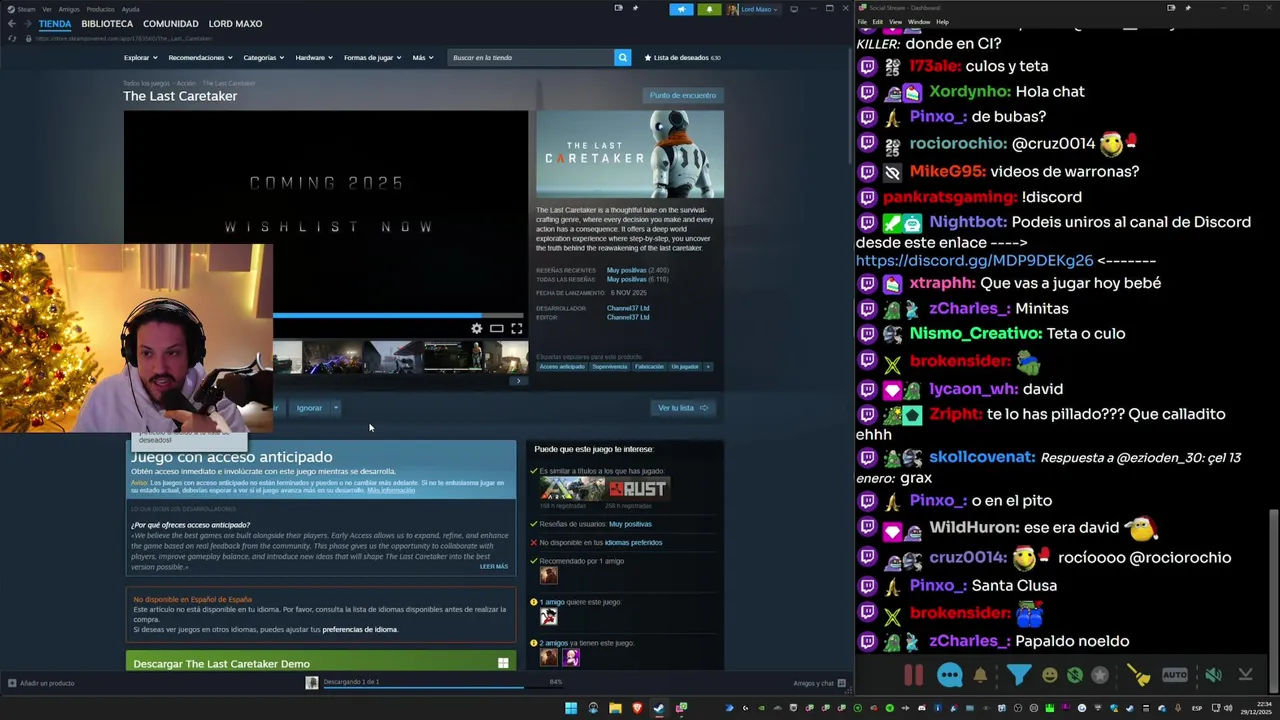Toggle the AUTO mode in Social Stream
1280x720 pixels.
[x=1175, y=675]
